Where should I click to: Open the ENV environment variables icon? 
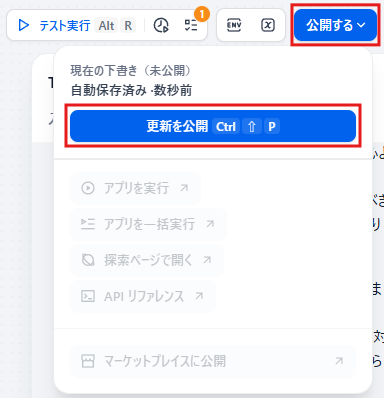coord(234,25)
